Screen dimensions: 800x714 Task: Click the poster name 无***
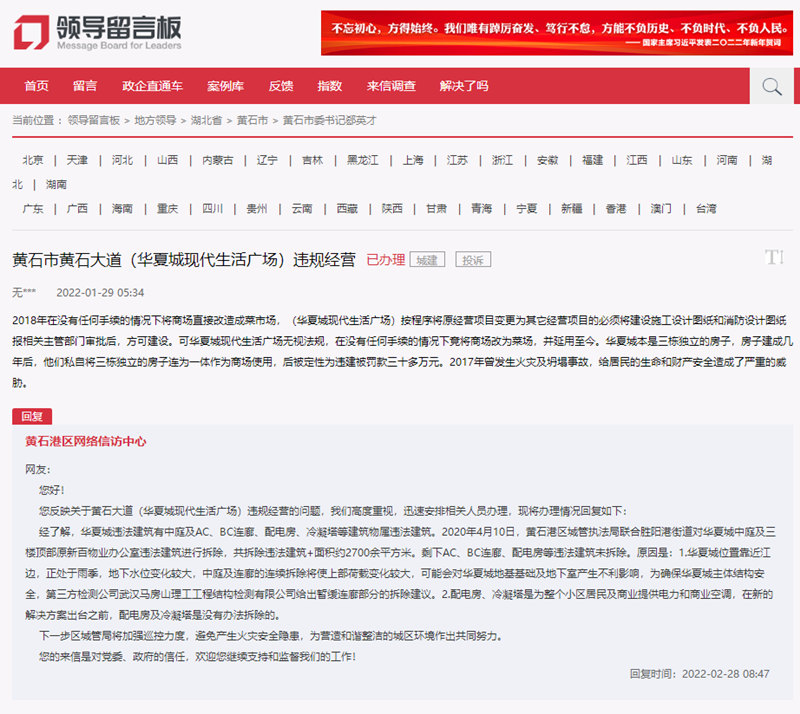[24, 293]
